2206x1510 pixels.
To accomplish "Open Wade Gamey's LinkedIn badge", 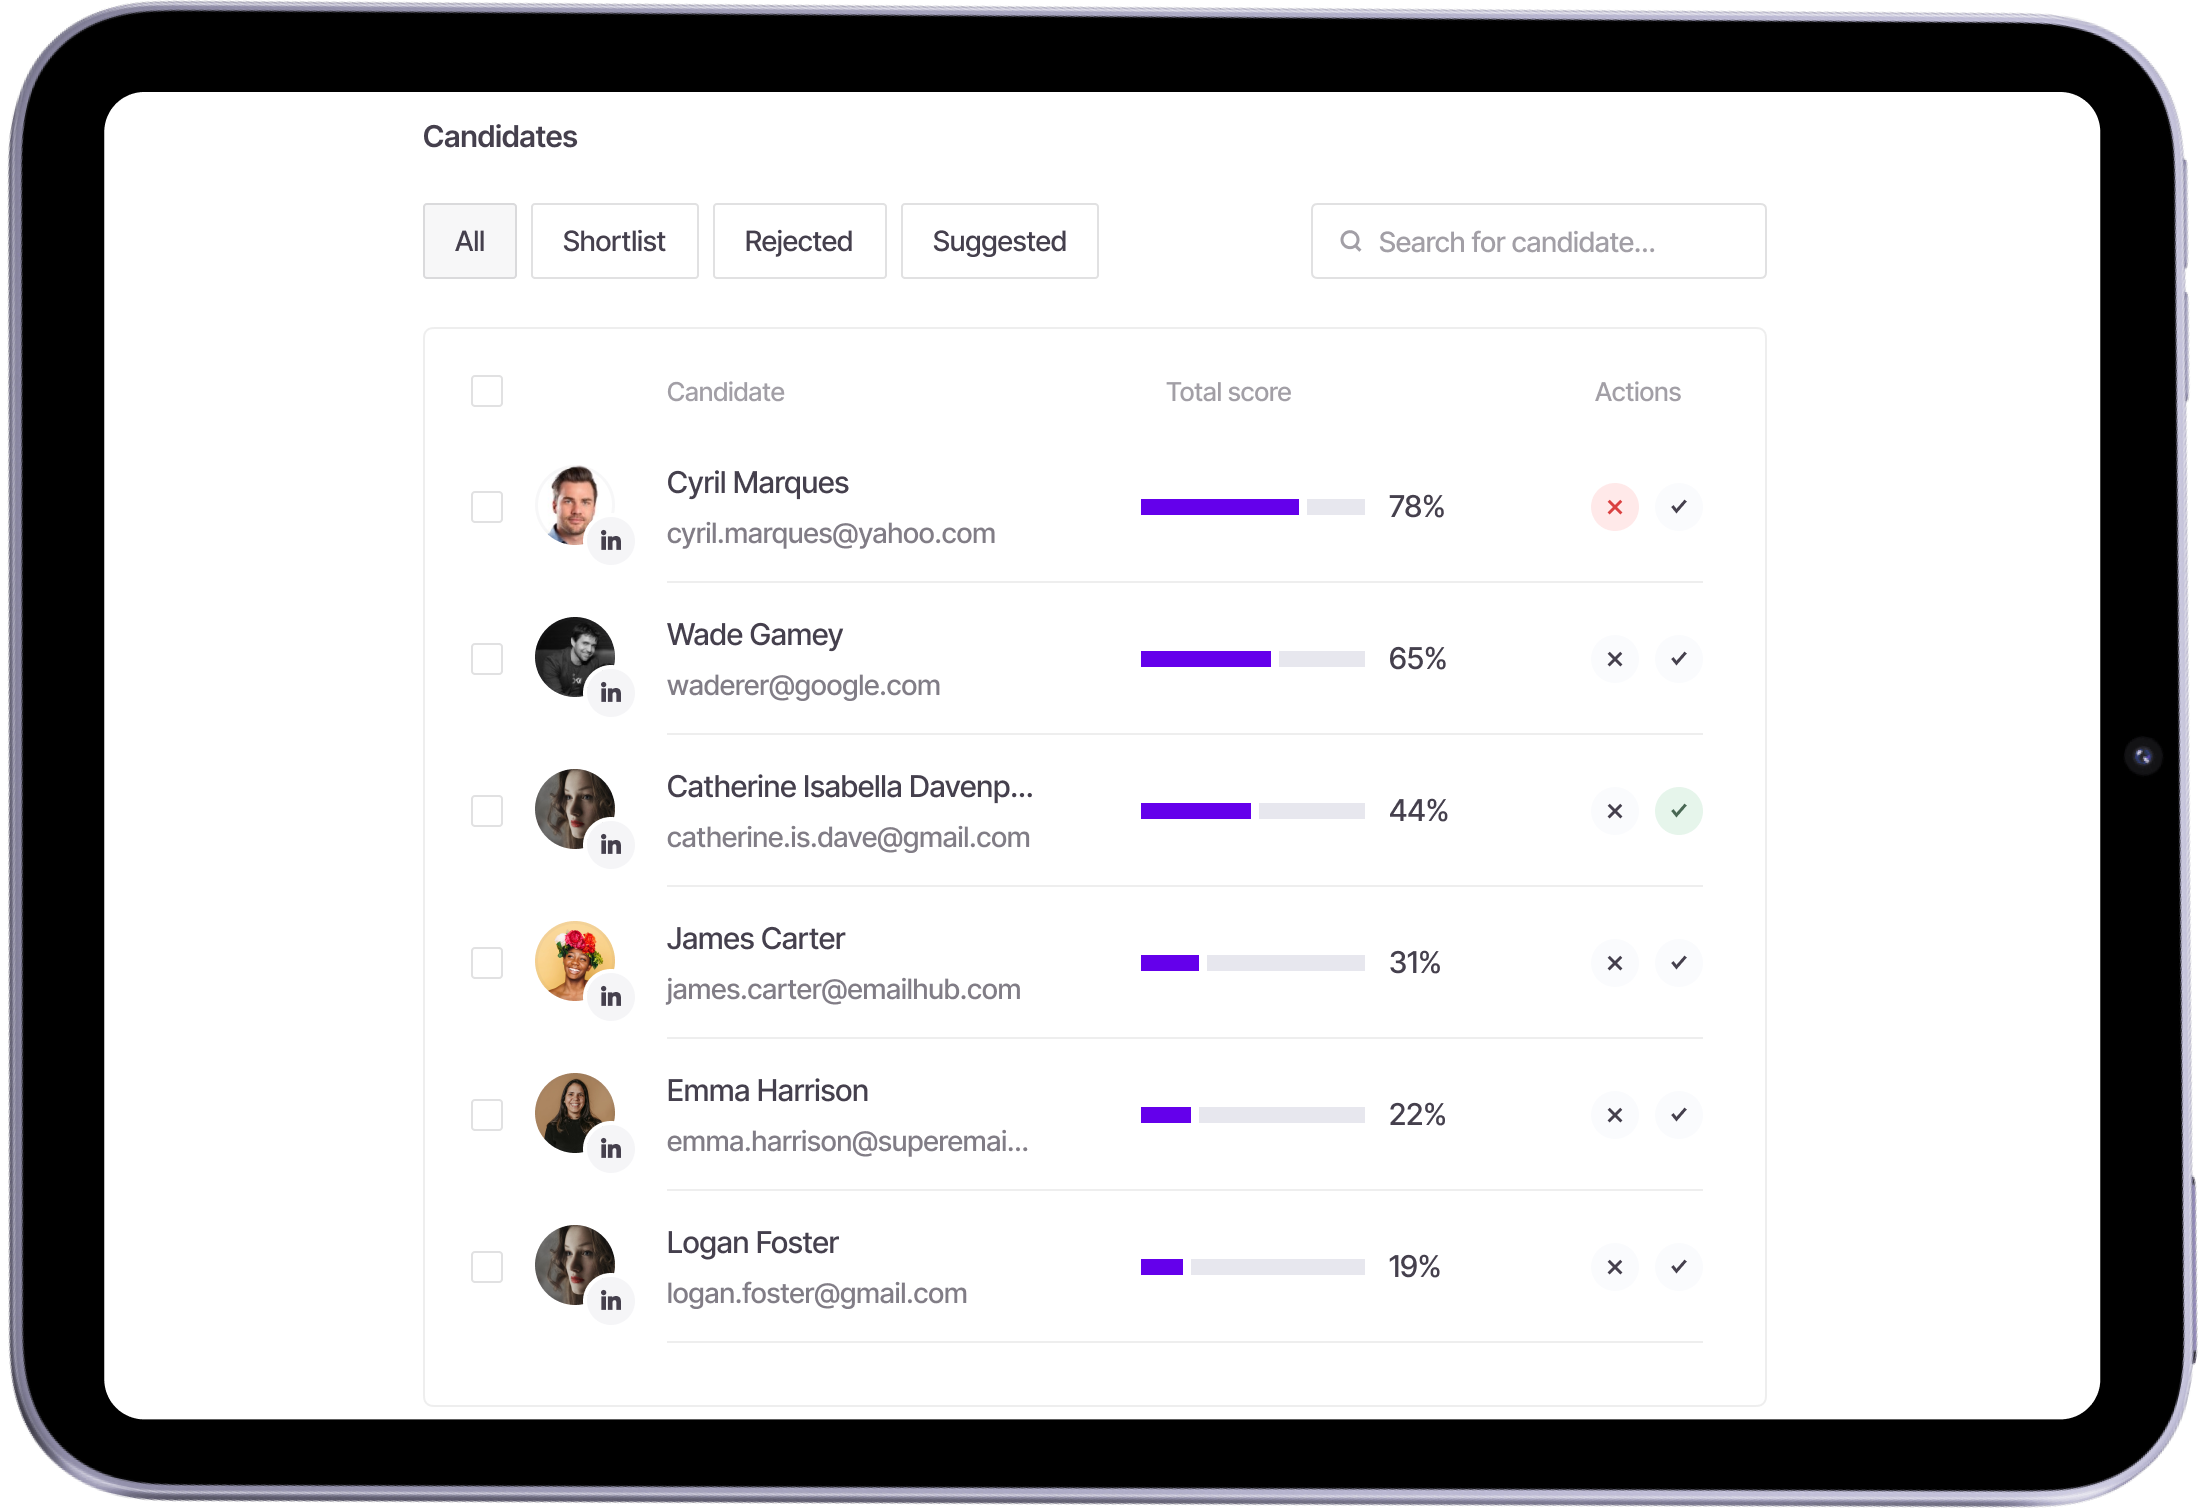I will 610,693.
